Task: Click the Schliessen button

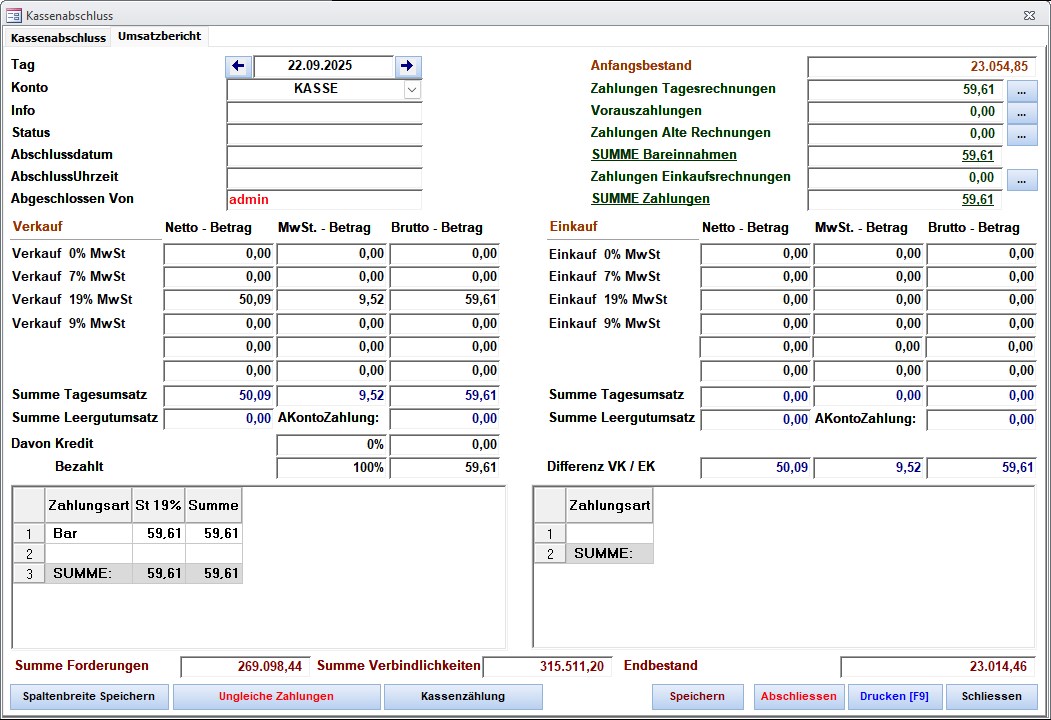Action: [x=991, y=697]
